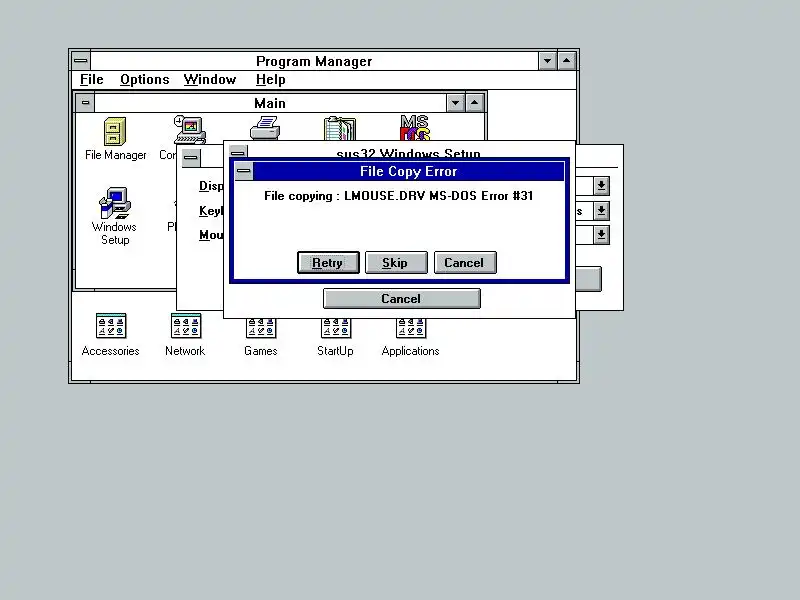This screenshot has width=800, height=600.
Task: Open Window menu in Program Manager
Action: click(x=210, y=80)
